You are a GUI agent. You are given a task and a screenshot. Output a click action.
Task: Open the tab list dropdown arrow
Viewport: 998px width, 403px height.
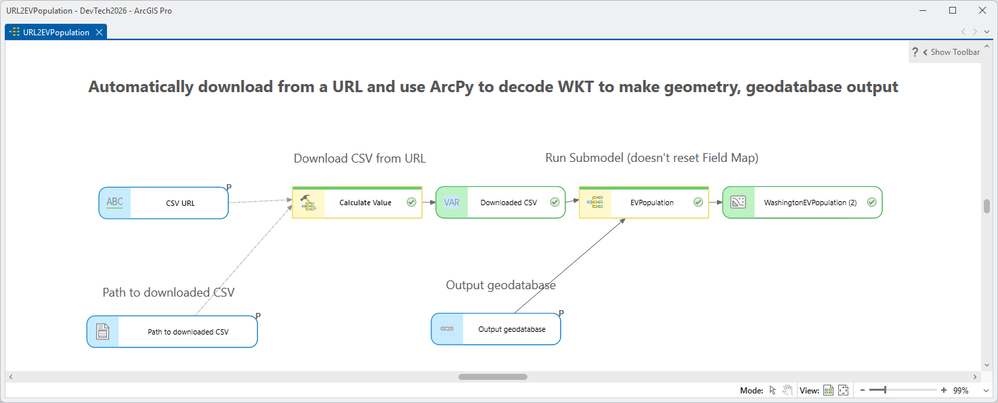pyautogui.click(x=987, y=31)
